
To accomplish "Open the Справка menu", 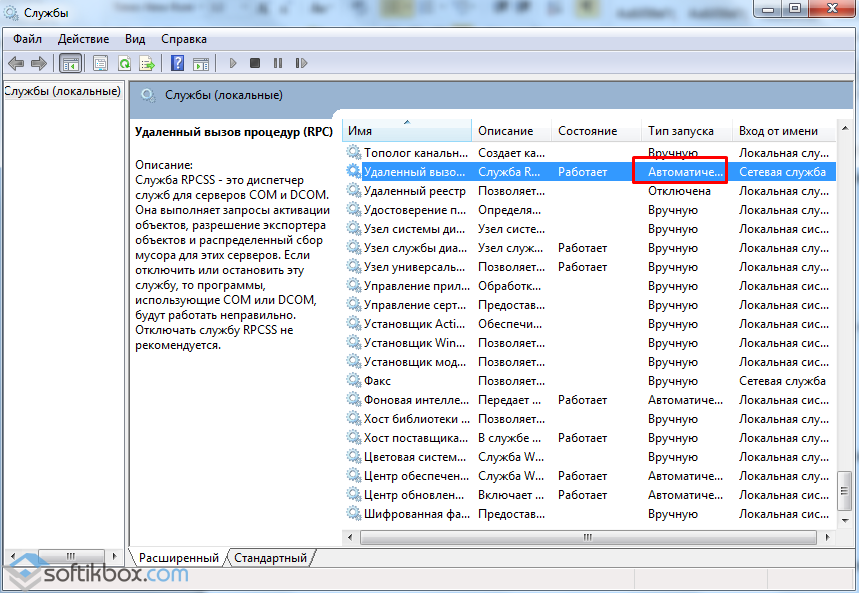I will 184,39.
